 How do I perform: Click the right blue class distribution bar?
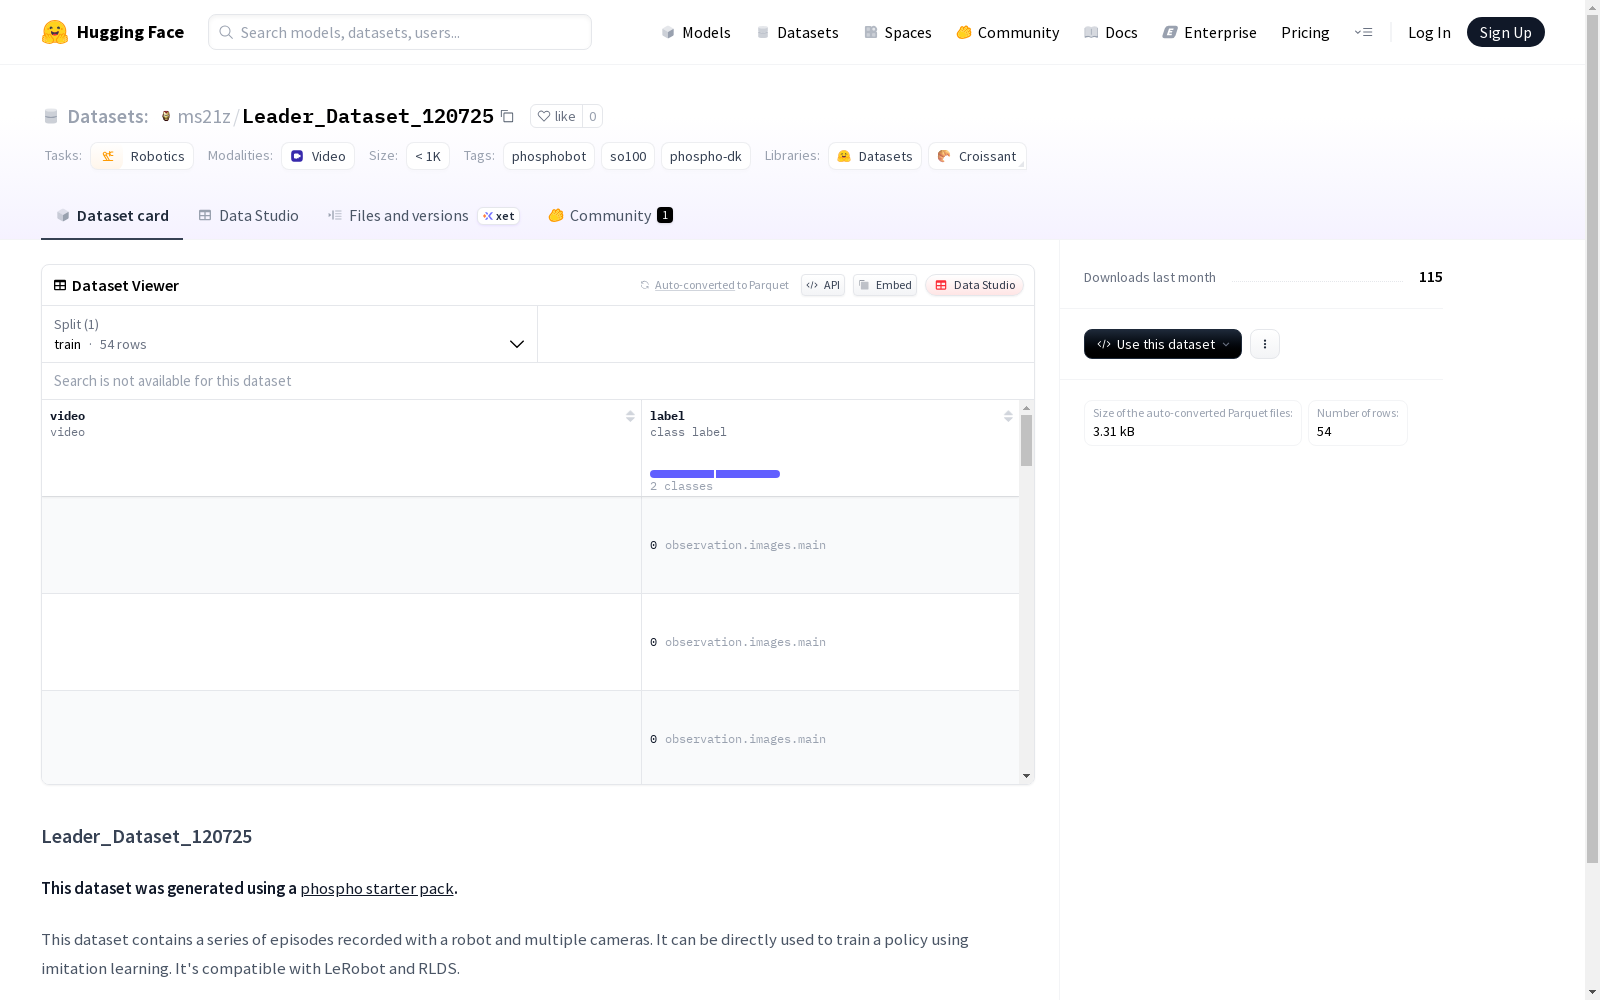[x=748, y=474]
